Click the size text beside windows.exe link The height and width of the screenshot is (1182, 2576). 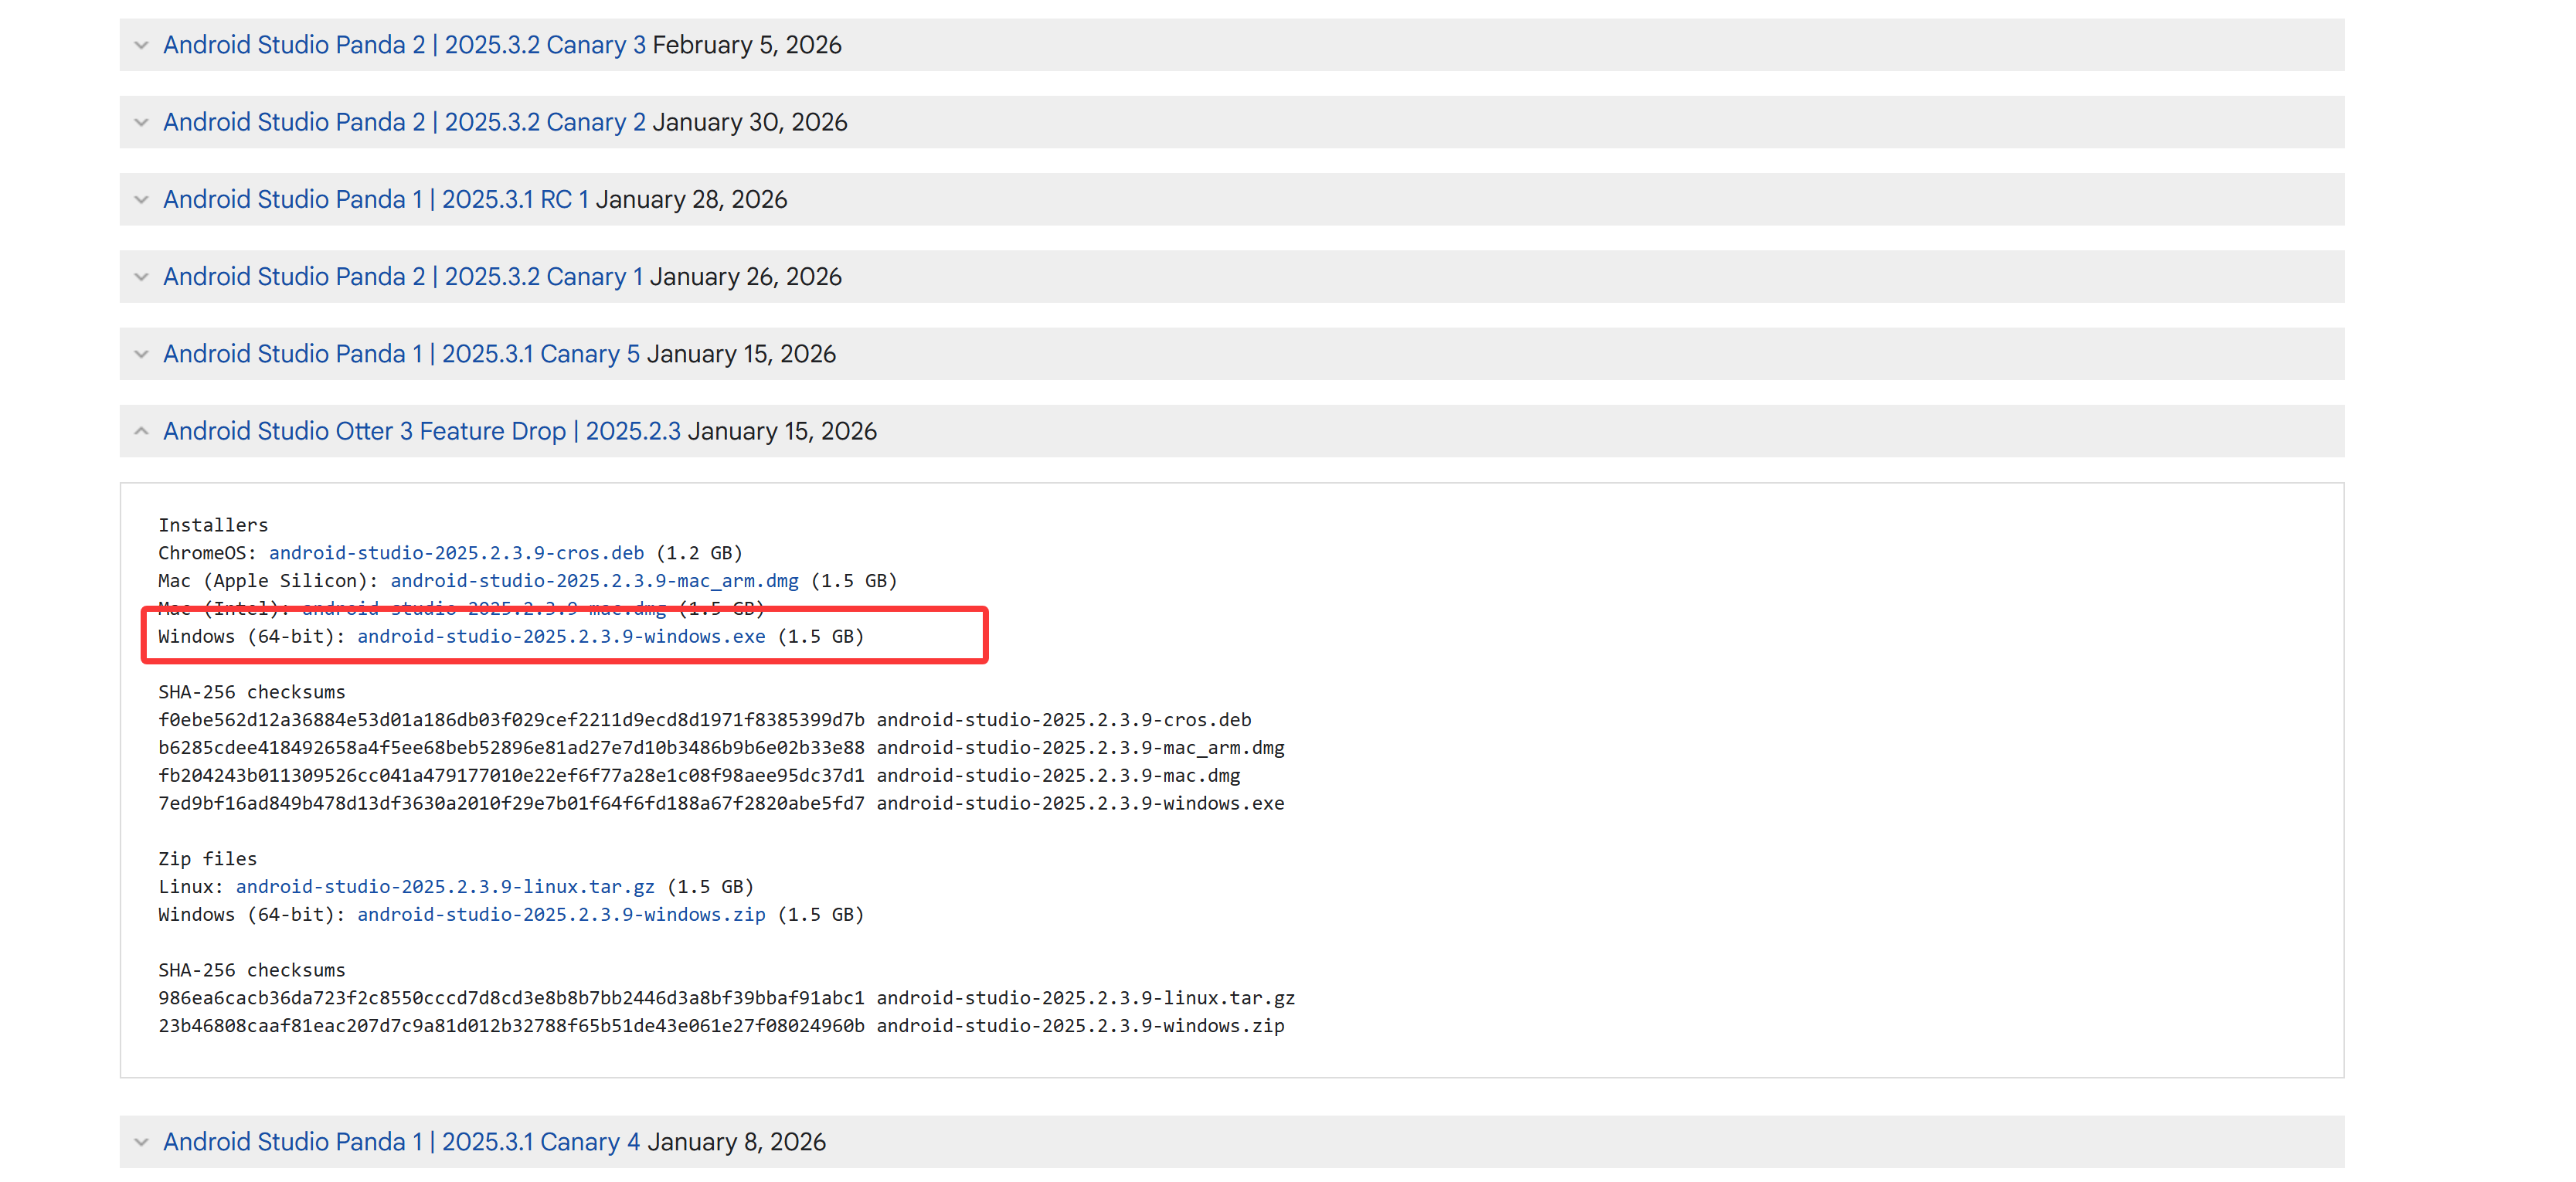click(x=821, y=637)
